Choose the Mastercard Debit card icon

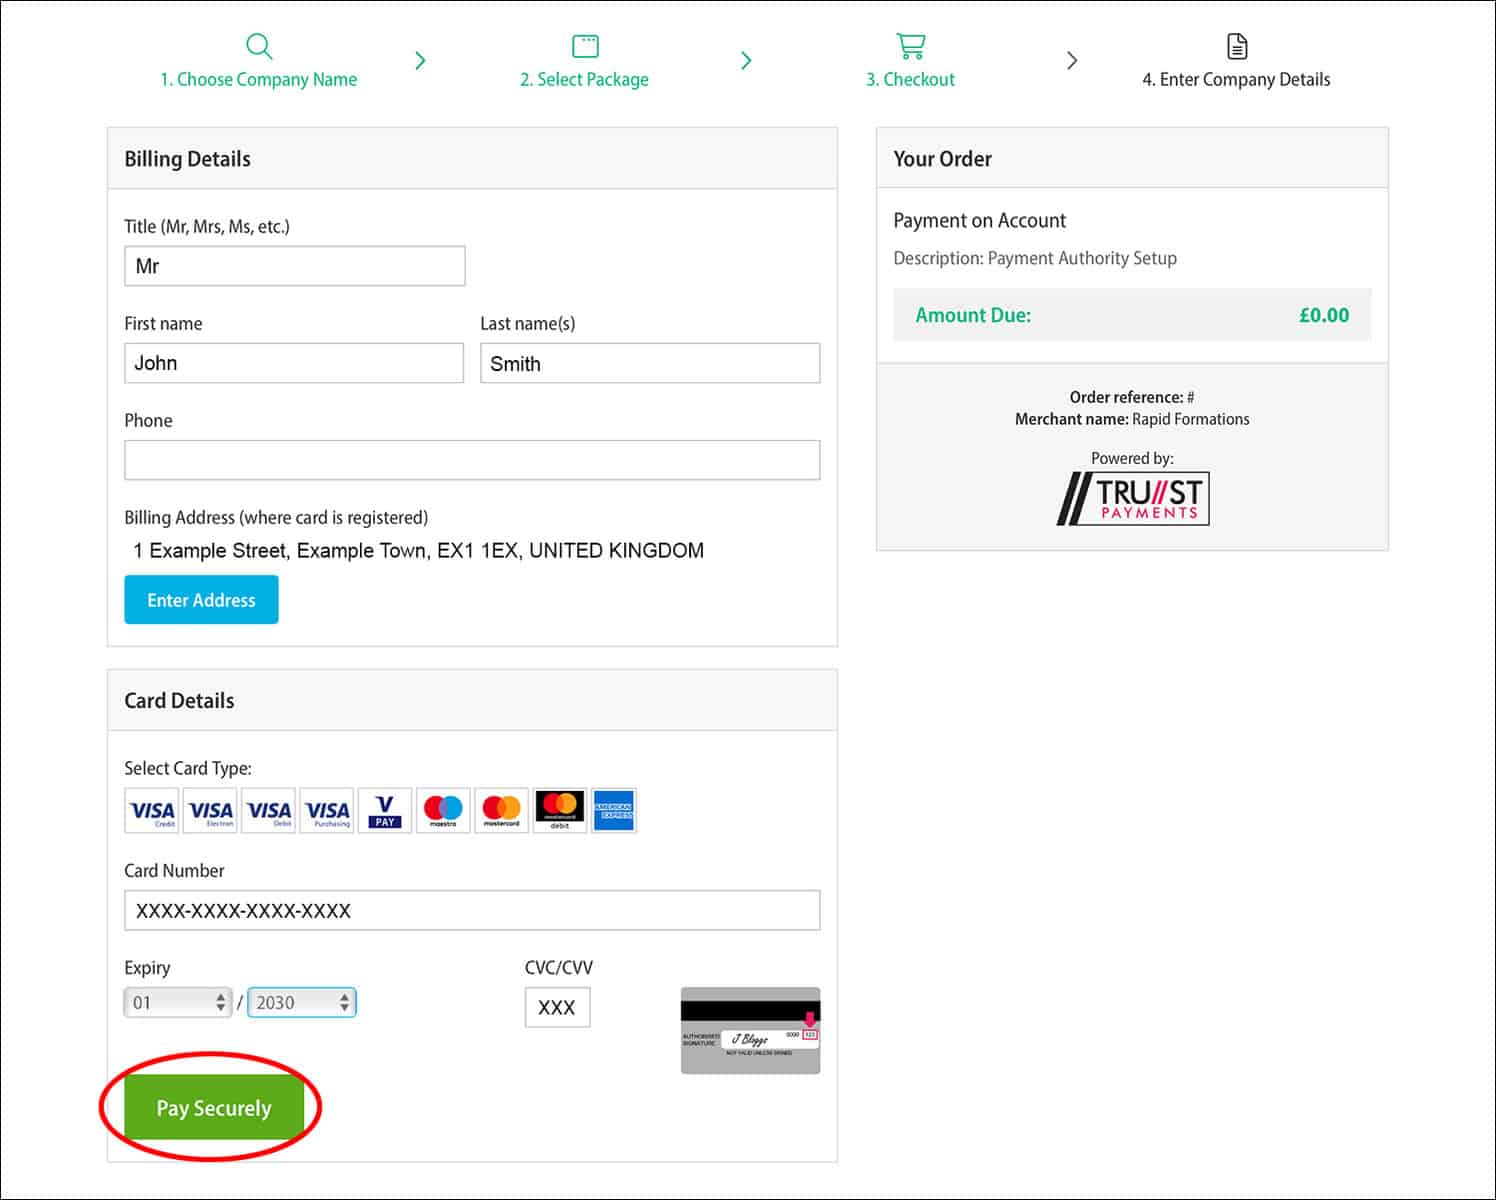(559, 811)
